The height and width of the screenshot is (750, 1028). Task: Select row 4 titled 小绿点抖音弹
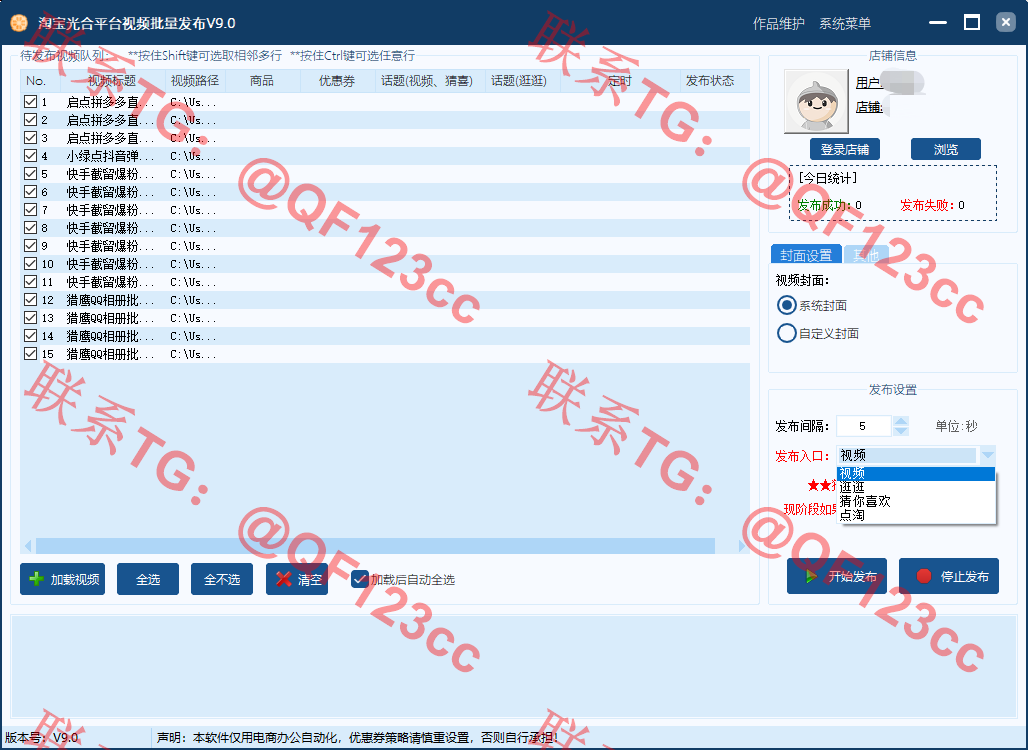(x=385, y=155)
